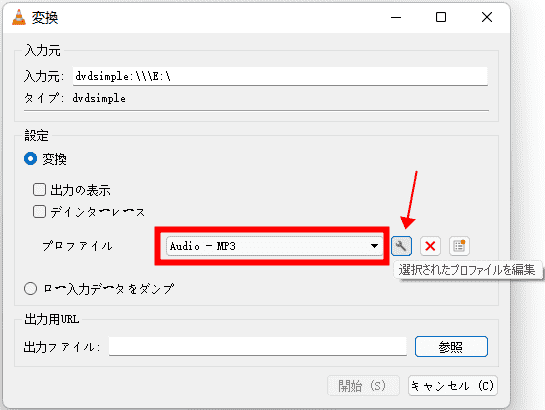Open the Audio - MP3 profile dropdown
Screen dimensions: 545x410
tap(275, 246)
